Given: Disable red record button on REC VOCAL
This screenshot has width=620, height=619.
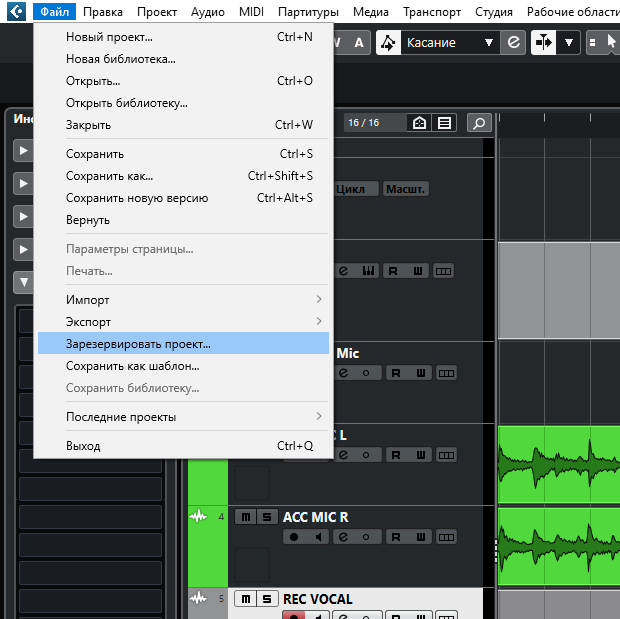Looking at the screenshot, I should [x=294, y=615].
